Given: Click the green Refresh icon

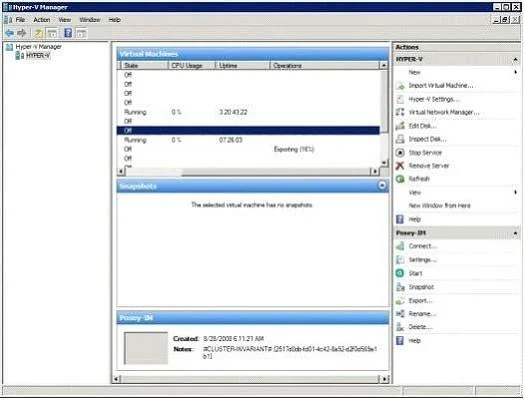Looking at the screenshot, I should coord(400,179).
